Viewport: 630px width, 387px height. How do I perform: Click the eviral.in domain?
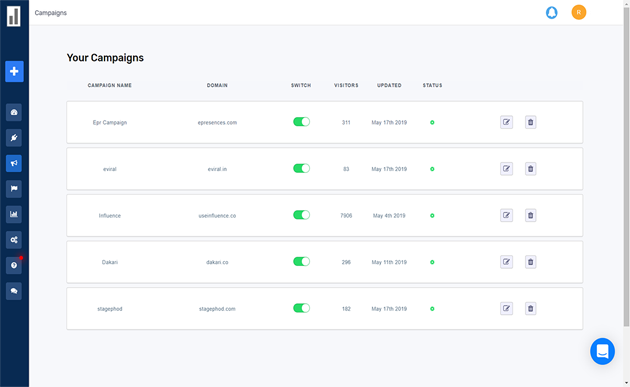point(217,169)
